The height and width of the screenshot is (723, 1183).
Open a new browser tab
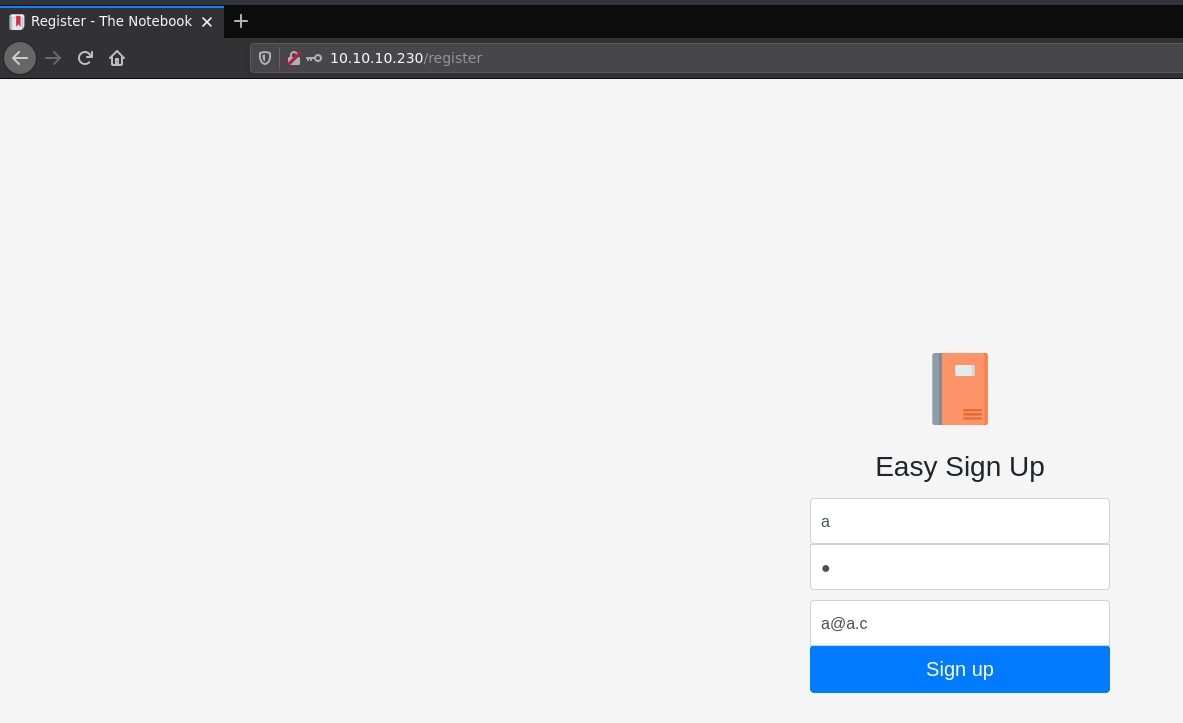pos(241,21)
